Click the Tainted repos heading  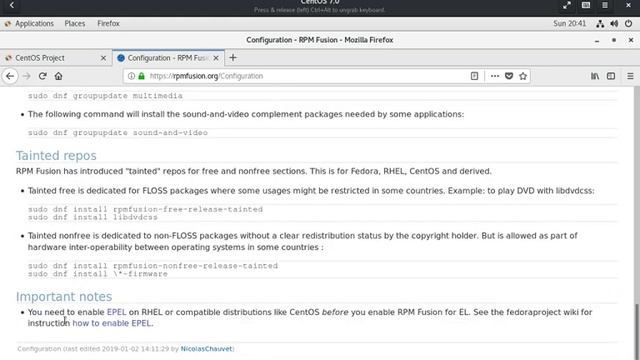(x=56, y=156)
